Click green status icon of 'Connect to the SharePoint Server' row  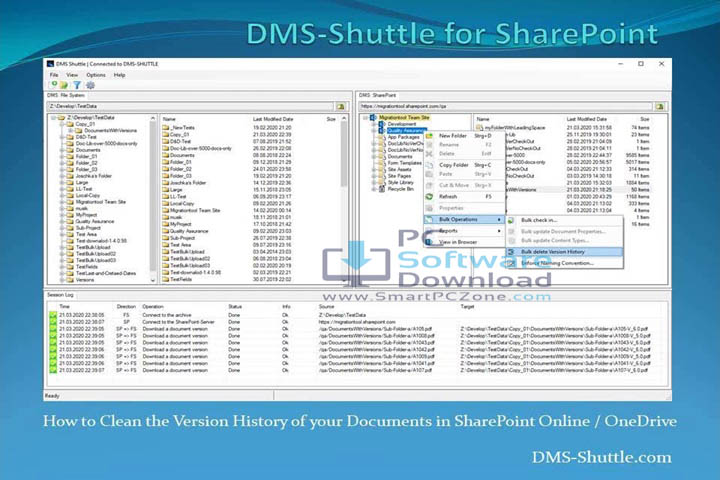53,322
